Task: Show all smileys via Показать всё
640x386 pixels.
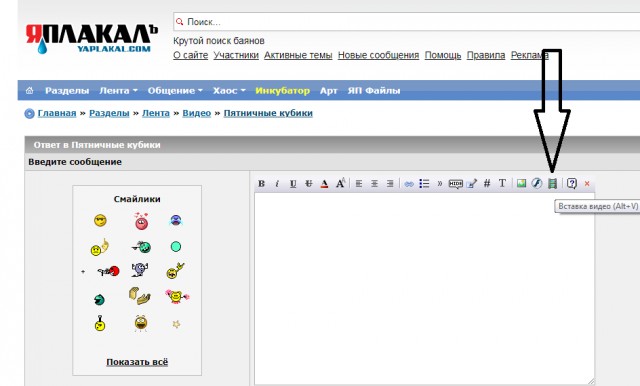Action: coord(137,362)
